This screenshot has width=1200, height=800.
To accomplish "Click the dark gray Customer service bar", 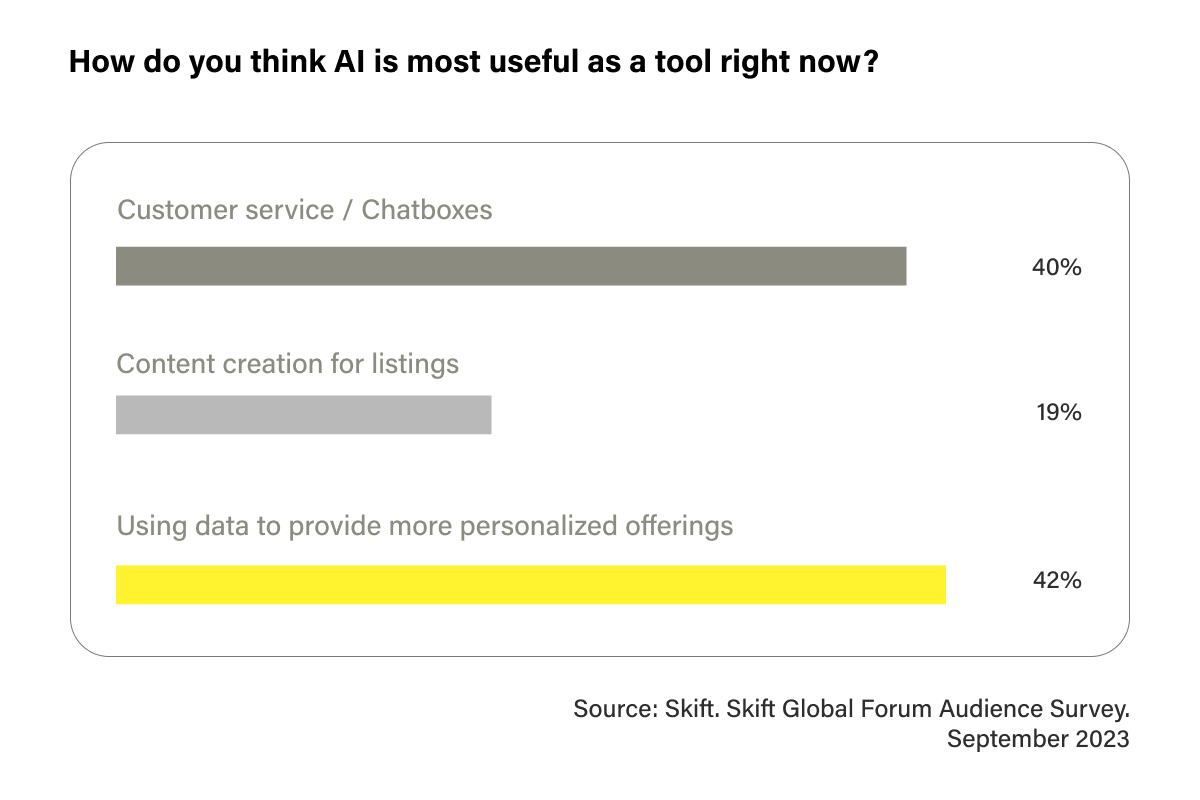I will (x=511, y=266).
